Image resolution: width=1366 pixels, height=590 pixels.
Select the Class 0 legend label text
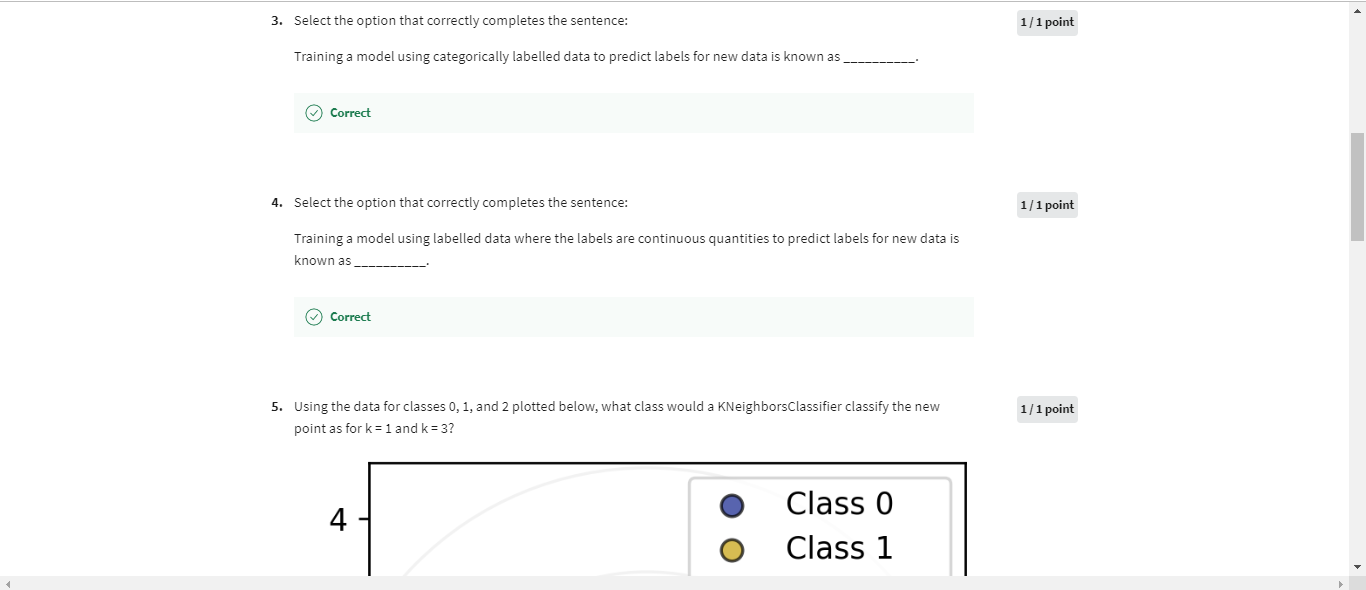coord(838,503)
